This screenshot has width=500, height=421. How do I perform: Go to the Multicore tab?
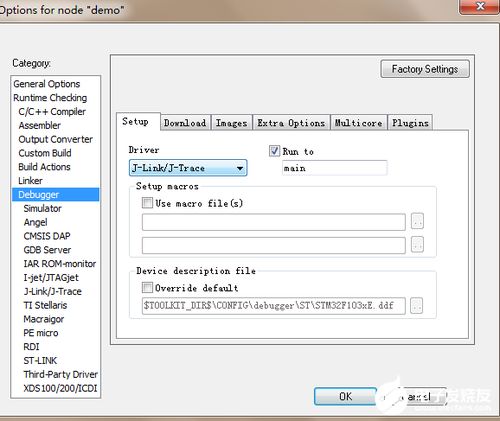tap(359, 123)
